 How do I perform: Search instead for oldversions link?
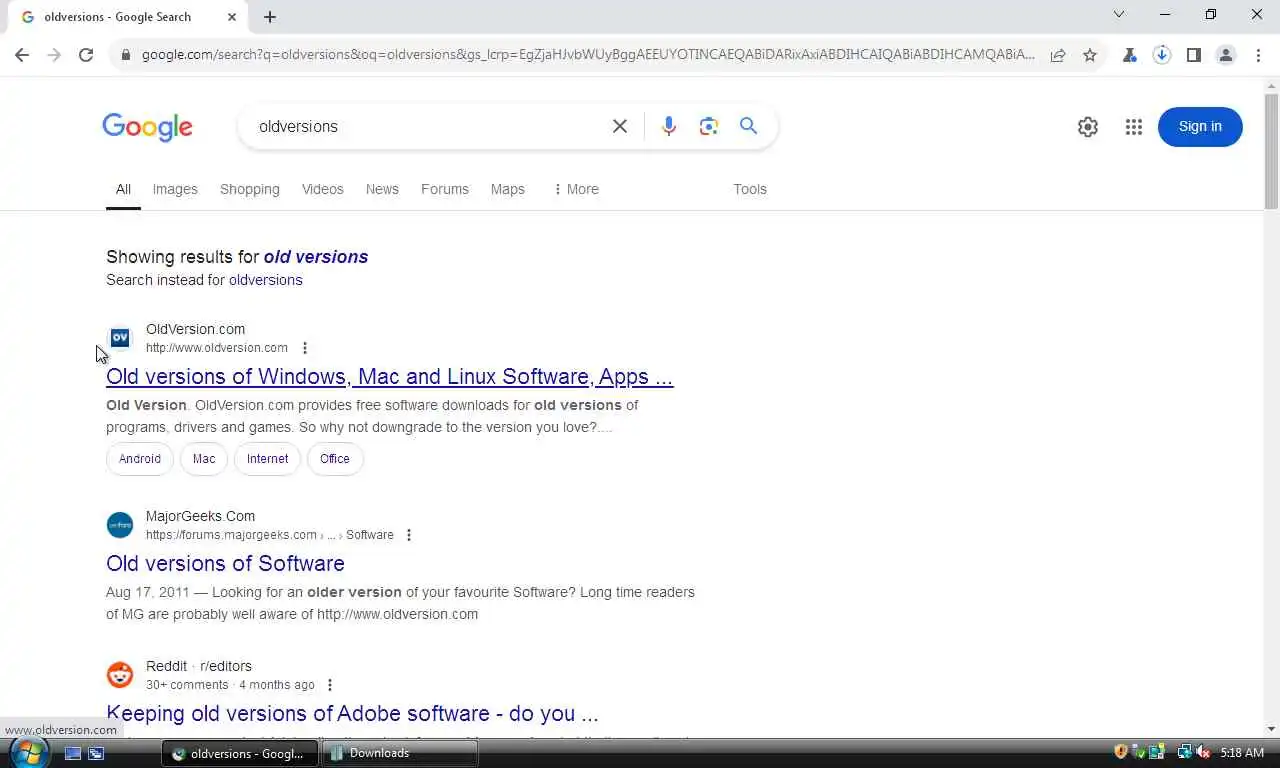pyautogui.click(x=266, y=280)
